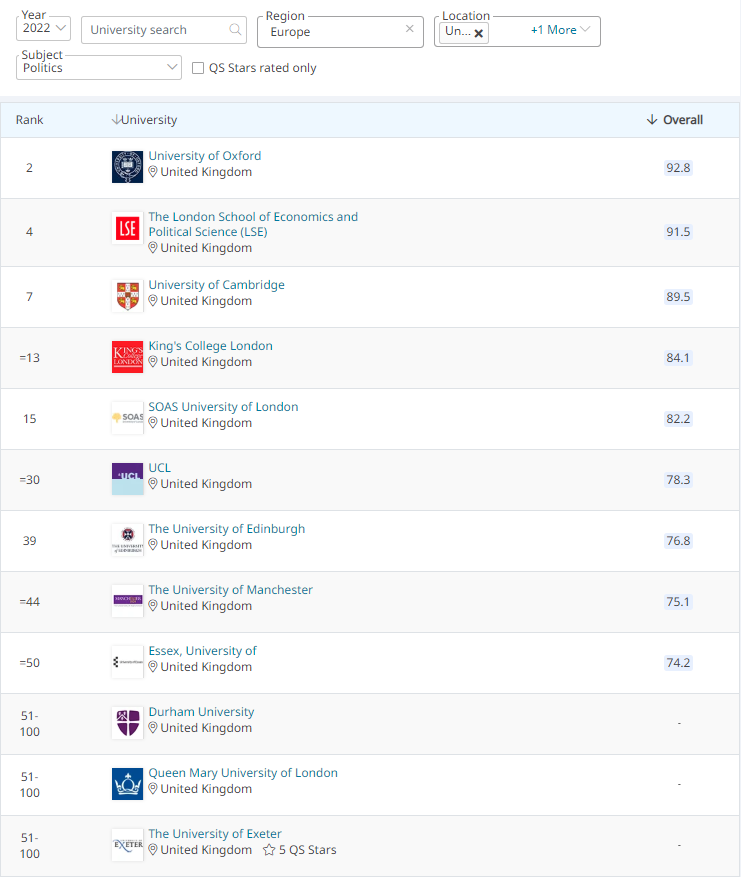The image size is (741, 877).
Task: Open UCL university link
Action: pos(159,468)
